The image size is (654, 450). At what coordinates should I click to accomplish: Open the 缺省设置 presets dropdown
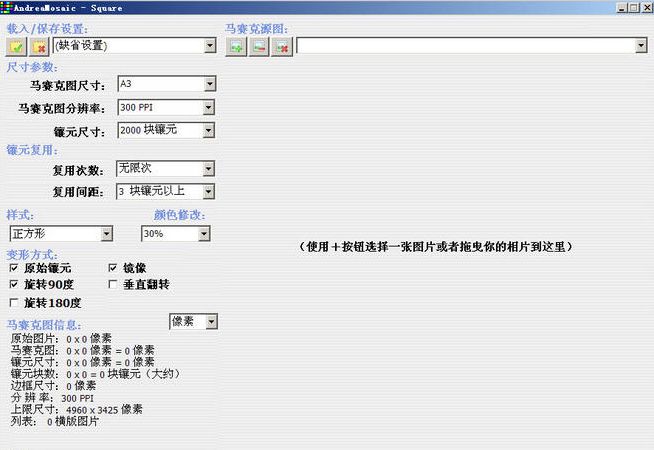coord(210,45)
